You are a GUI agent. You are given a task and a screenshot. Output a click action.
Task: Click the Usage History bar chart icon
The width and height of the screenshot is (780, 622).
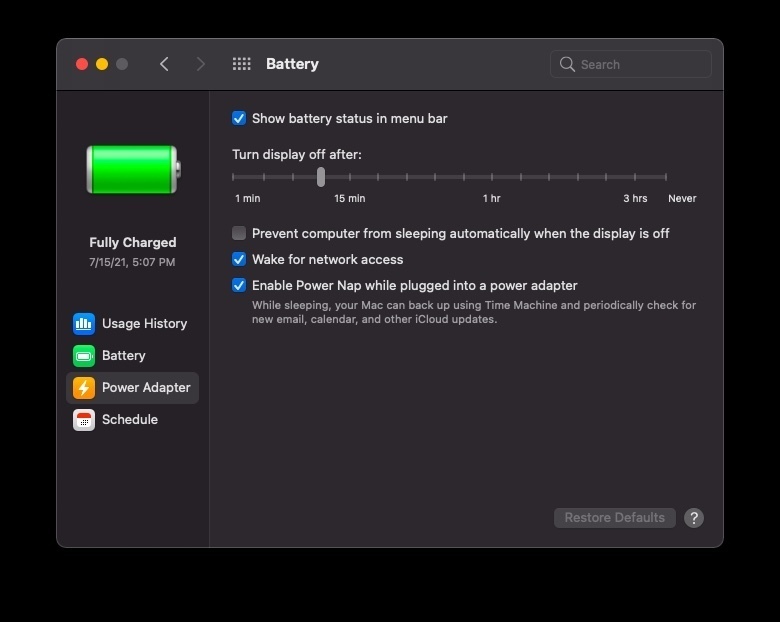pos(84,324)
